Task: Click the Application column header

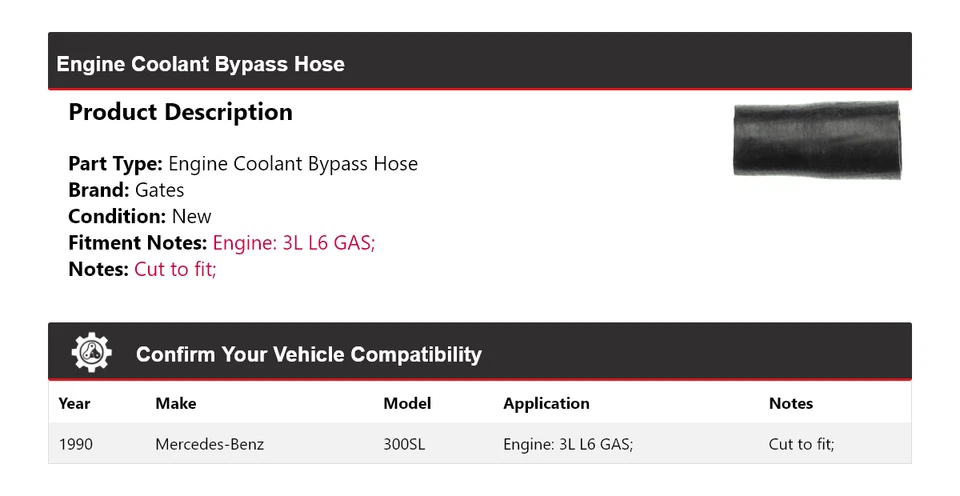Action: click(x=546, y=404)
